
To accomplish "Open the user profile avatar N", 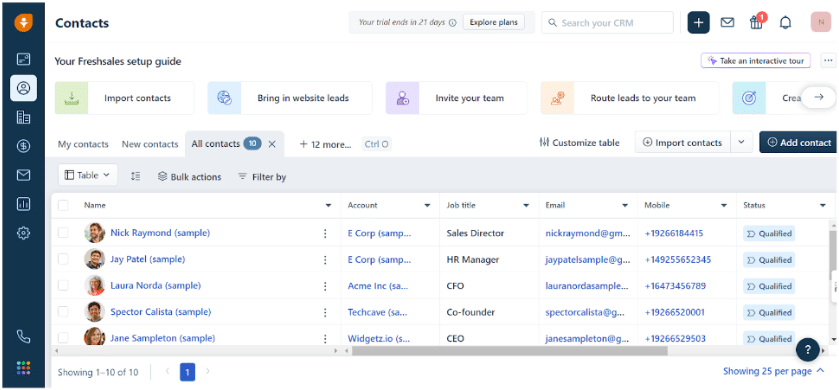I will coord(821,22).
